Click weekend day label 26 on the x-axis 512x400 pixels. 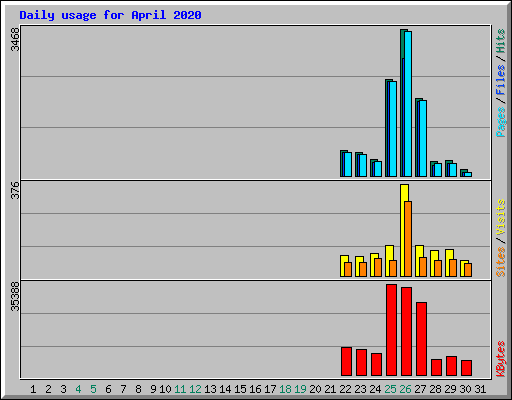coord(405,389)
